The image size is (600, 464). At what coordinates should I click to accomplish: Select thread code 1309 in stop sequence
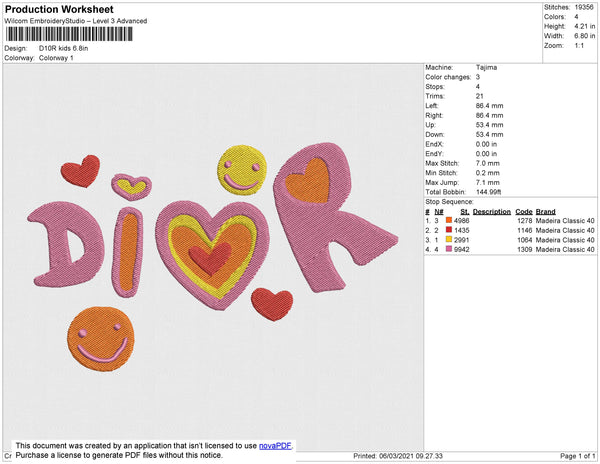[525, 249]
